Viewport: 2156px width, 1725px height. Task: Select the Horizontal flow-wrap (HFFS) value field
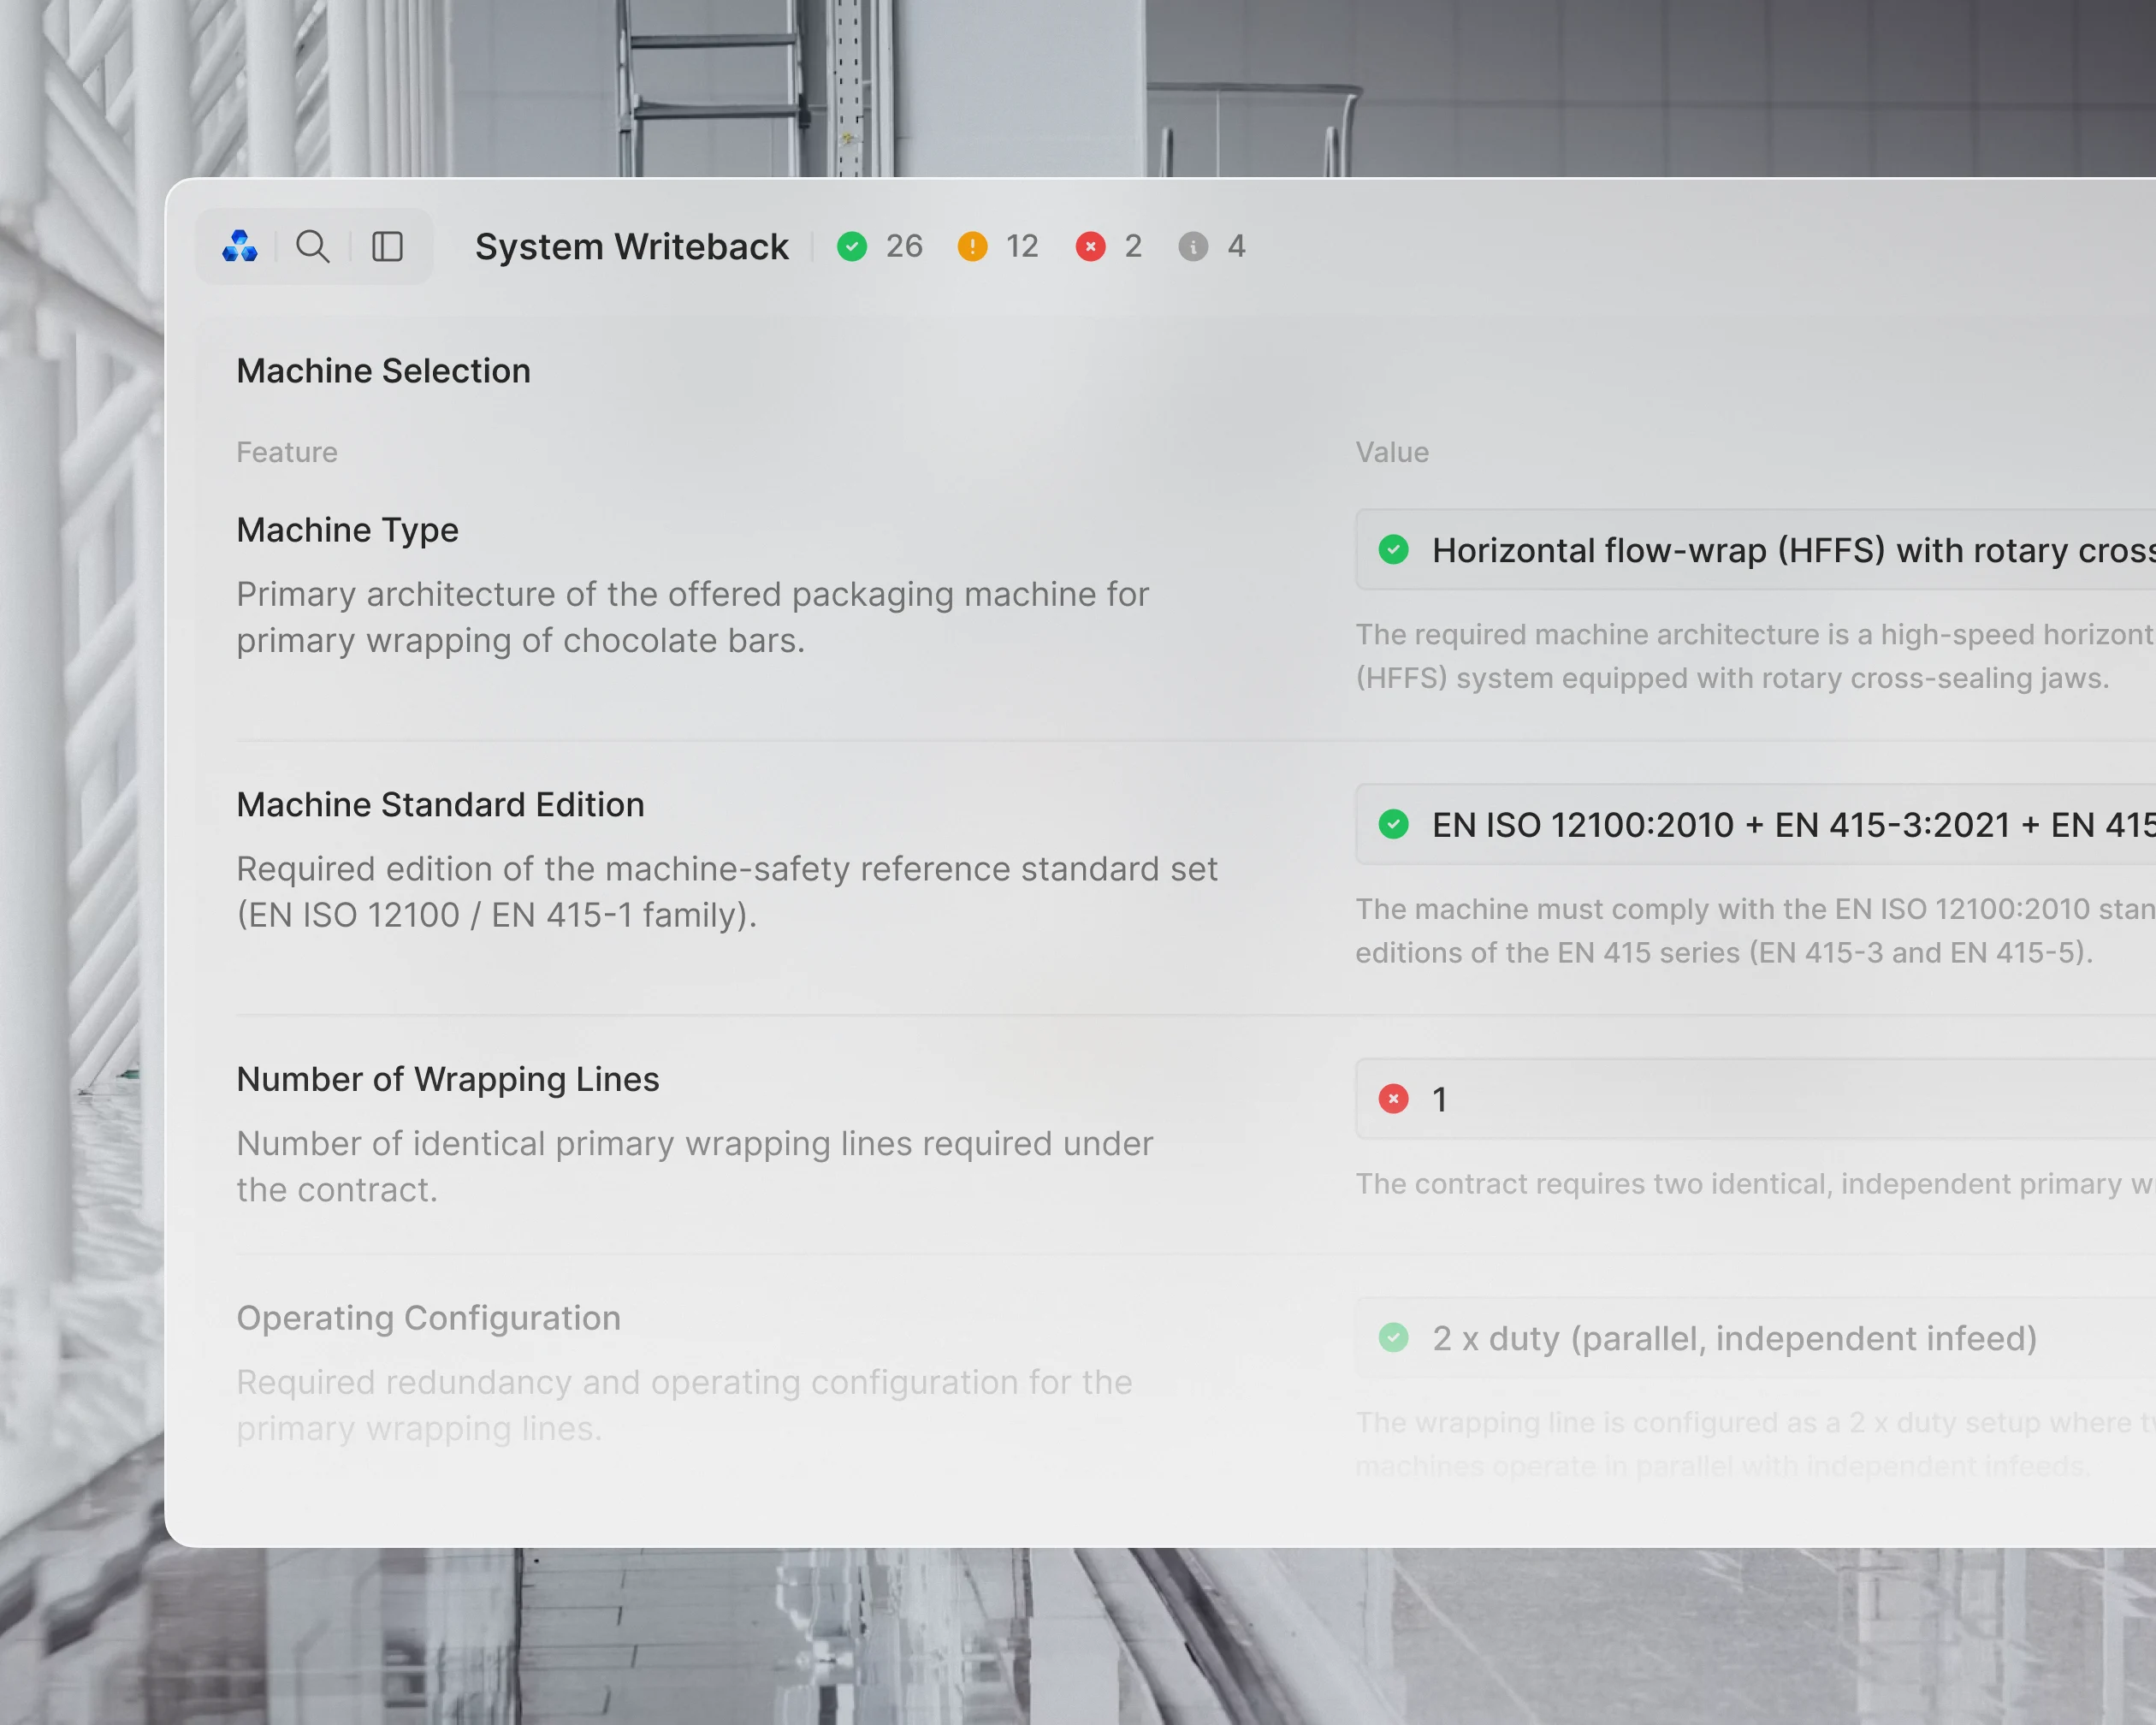pos(1756,549)
